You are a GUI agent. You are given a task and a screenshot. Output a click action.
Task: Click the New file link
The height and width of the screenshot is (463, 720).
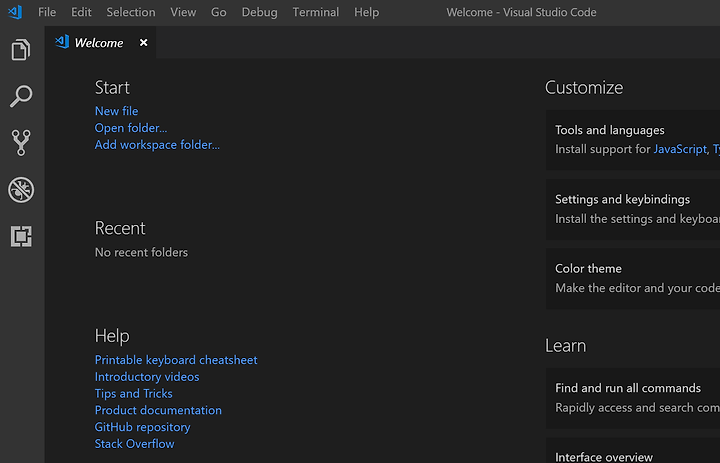click(x=116, y=111)
